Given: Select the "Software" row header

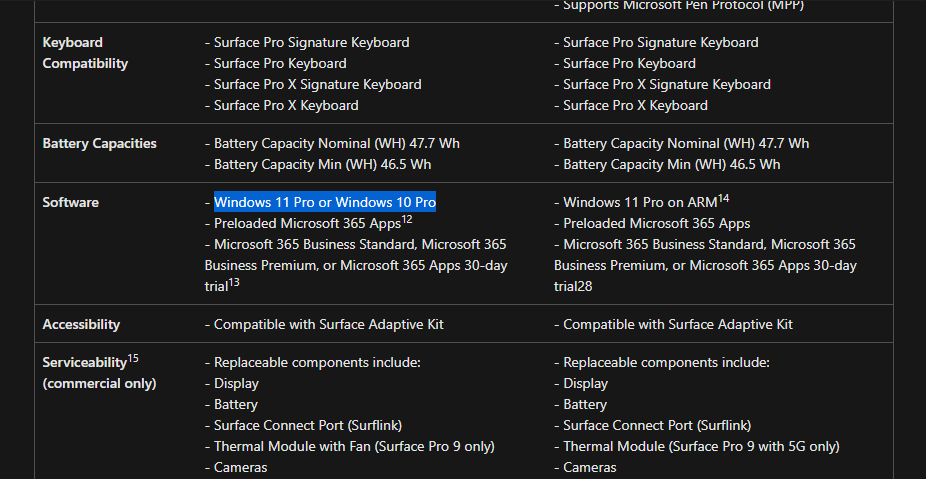Looking at the screenshot, I should point(70,203).
